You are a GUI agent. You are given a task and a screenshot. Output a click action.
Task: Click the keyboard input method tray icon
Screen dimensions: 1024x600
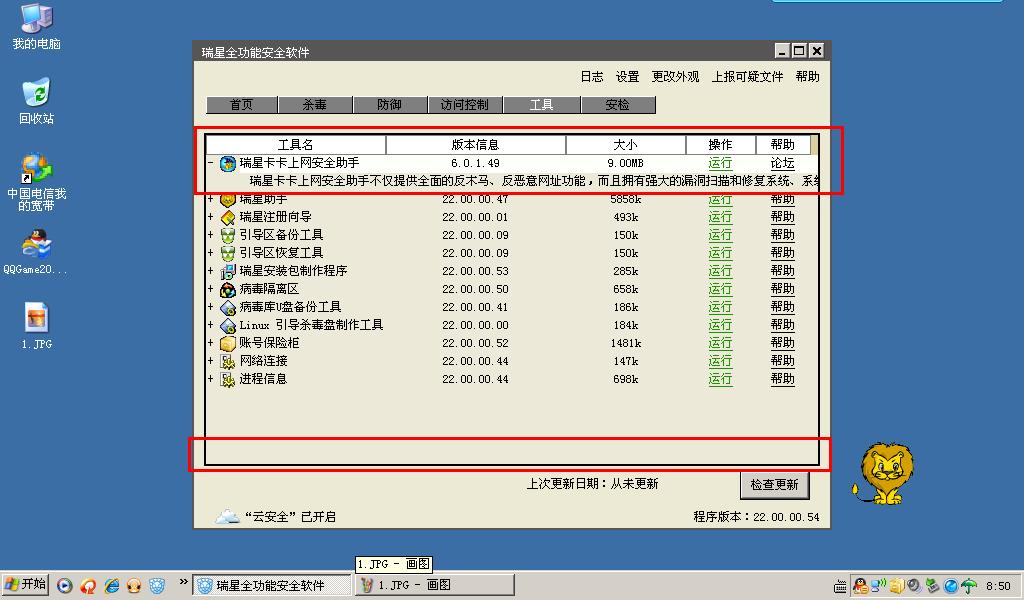point(840,587)
